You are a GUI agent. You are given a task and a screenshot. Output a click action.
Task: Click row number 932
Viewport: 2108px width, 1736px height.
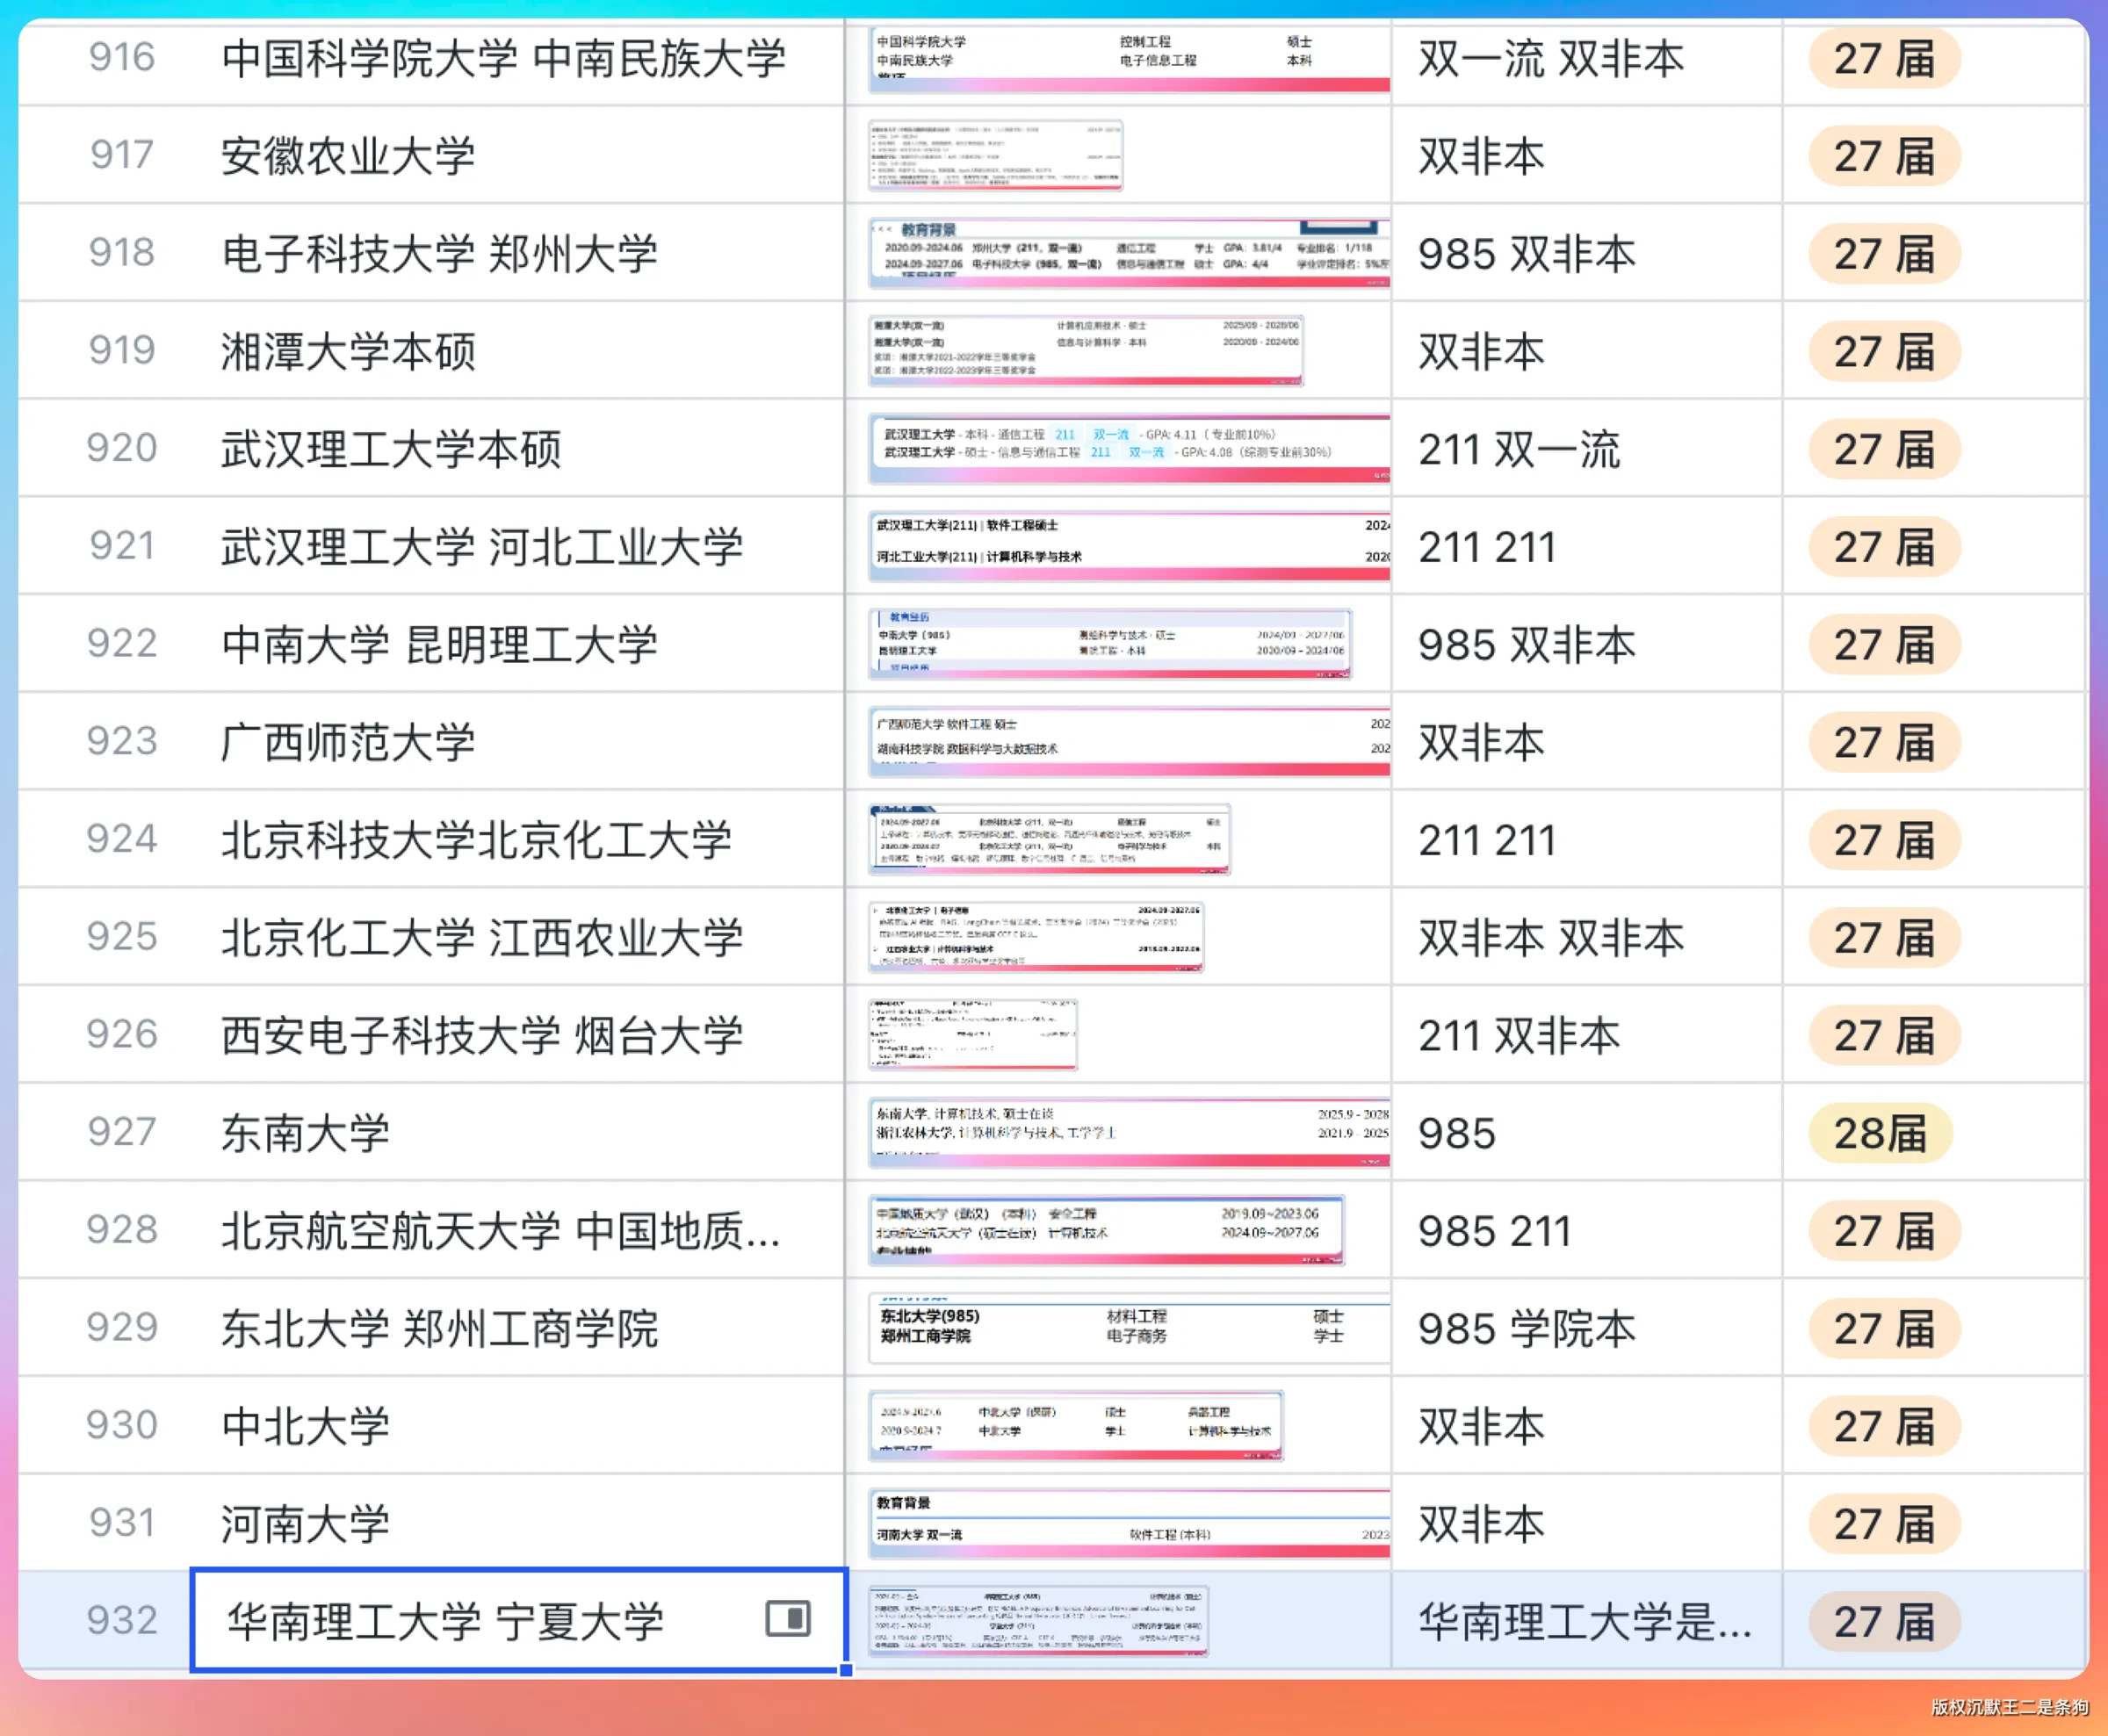(x=122, y=1620)
